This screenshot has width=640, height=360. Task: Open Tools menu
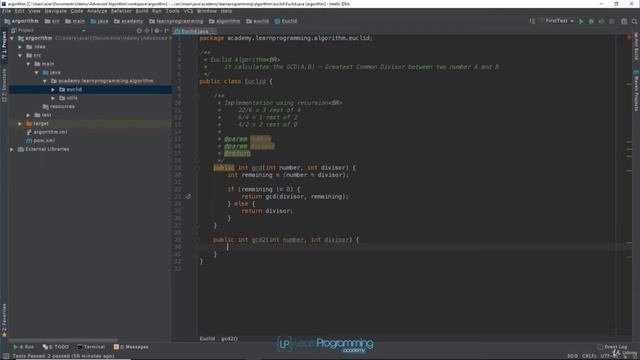pyautogui.click(x=172, y=11)
